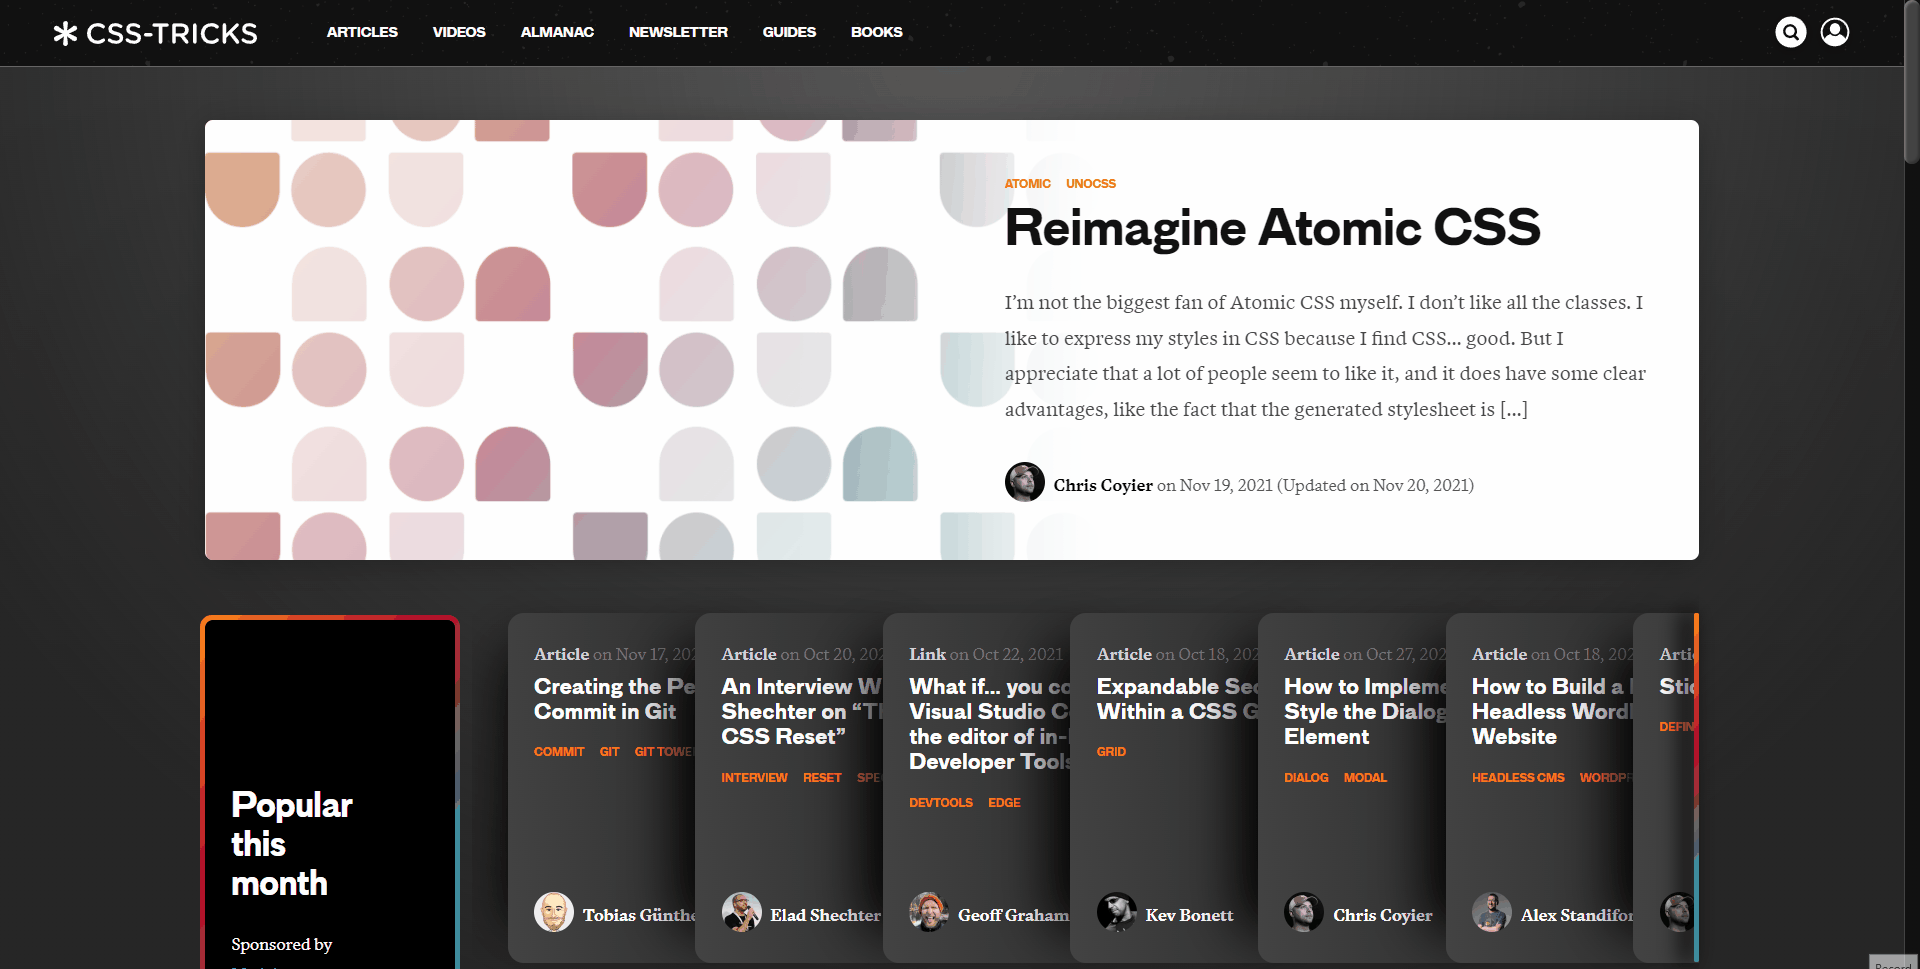This screenshot has height=969, width=1920.
Task: Click Alex Standiford's author avatar
Action: point(1491,912)
